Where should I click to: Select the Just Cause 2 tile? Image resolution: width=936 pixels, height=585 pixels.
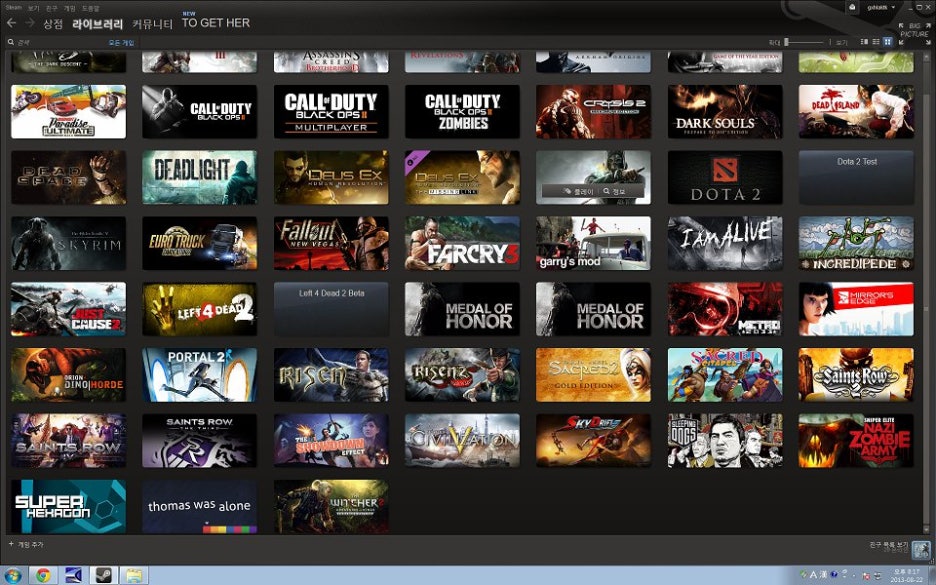point(69,309)
